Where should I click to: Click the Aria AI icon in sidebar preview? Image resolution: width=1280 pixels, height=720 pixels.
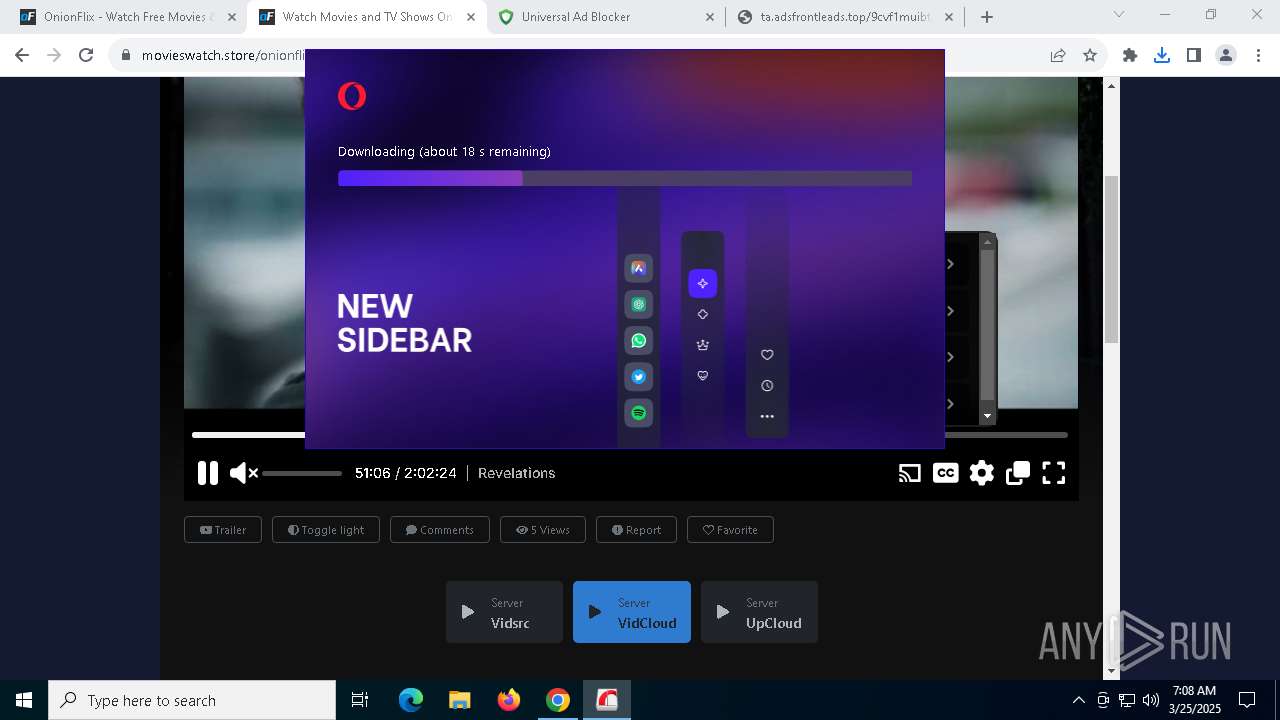pos(639,268)
